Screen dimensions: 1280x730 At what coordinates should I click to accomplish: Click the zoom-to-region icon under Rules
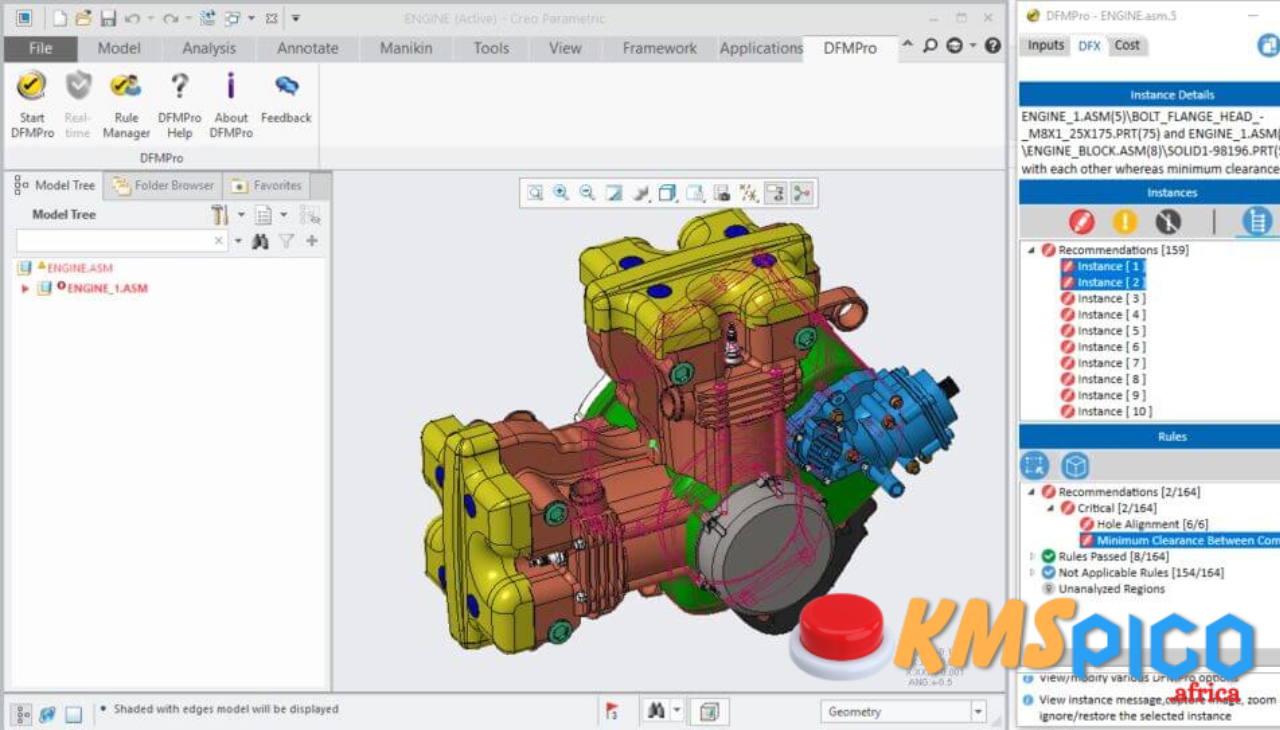click(1035, 465)
